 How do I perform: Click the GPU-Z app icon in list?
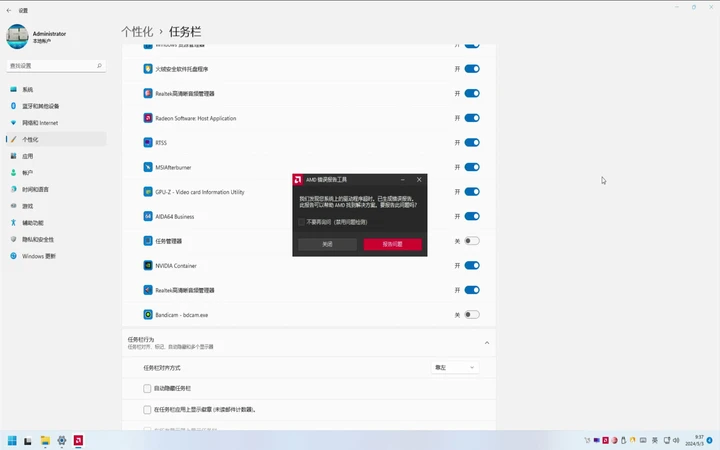pyautogui.click(x=148, y=192)
